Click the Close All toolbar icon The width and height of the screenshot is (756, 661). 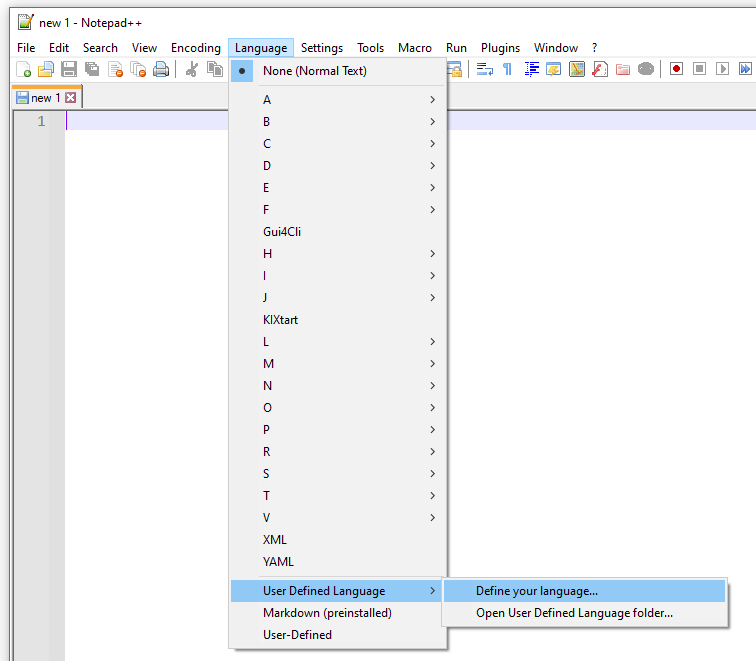pos(138,69)
